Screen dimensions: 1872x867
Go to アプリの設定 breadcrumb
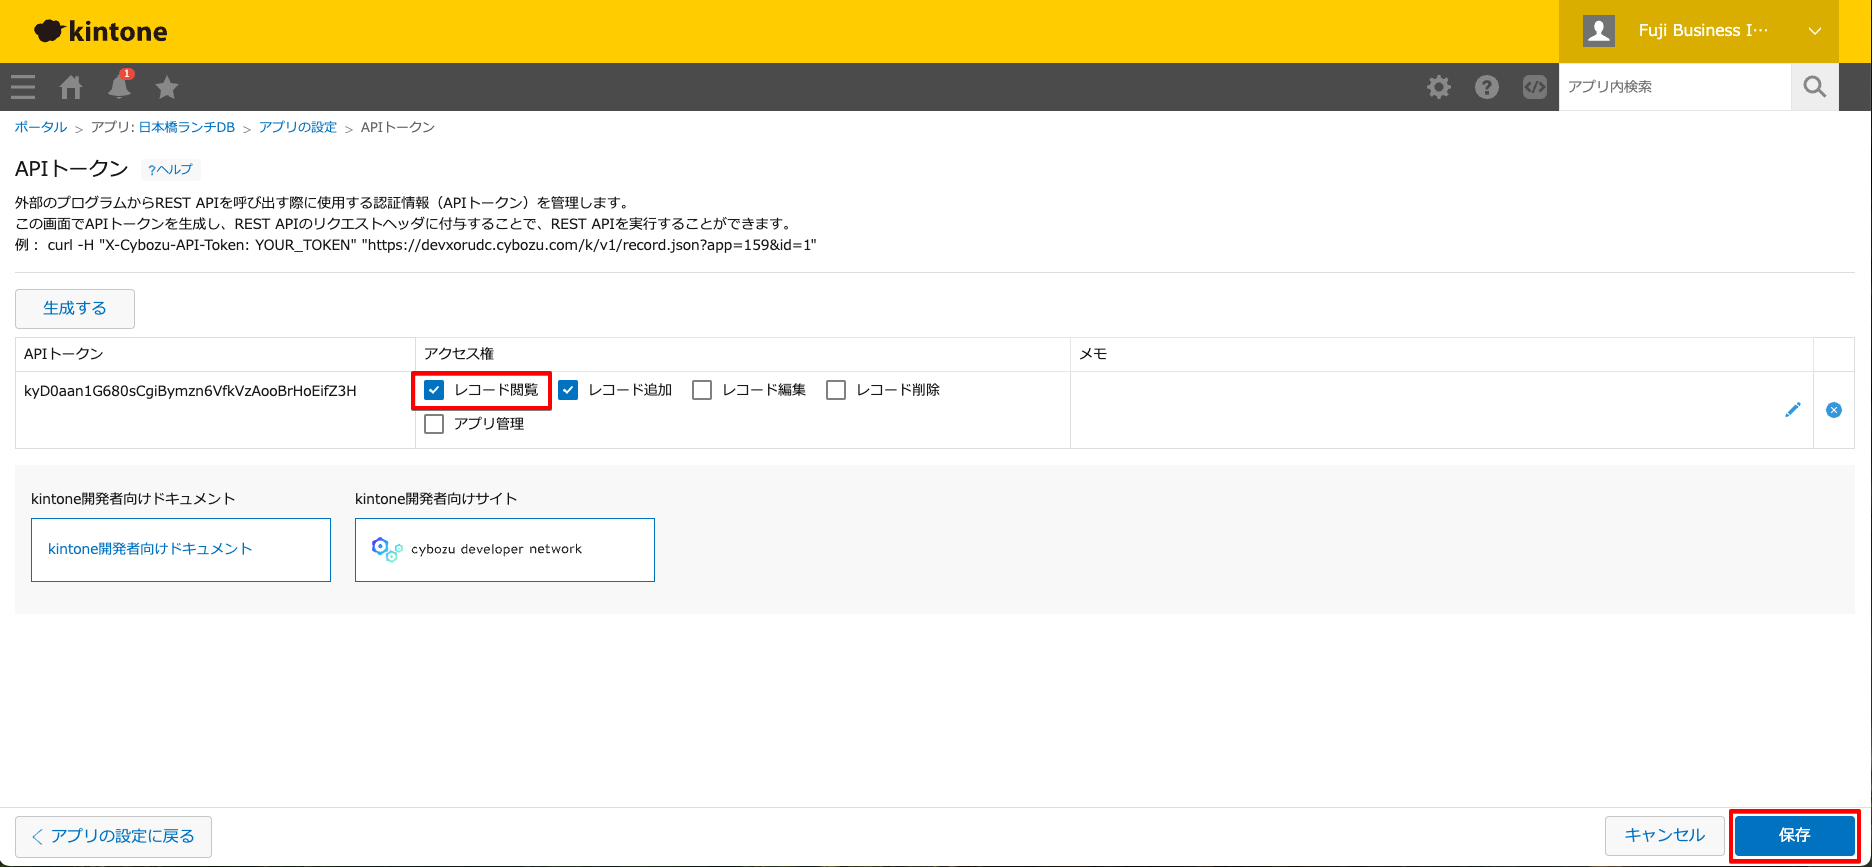298,127
